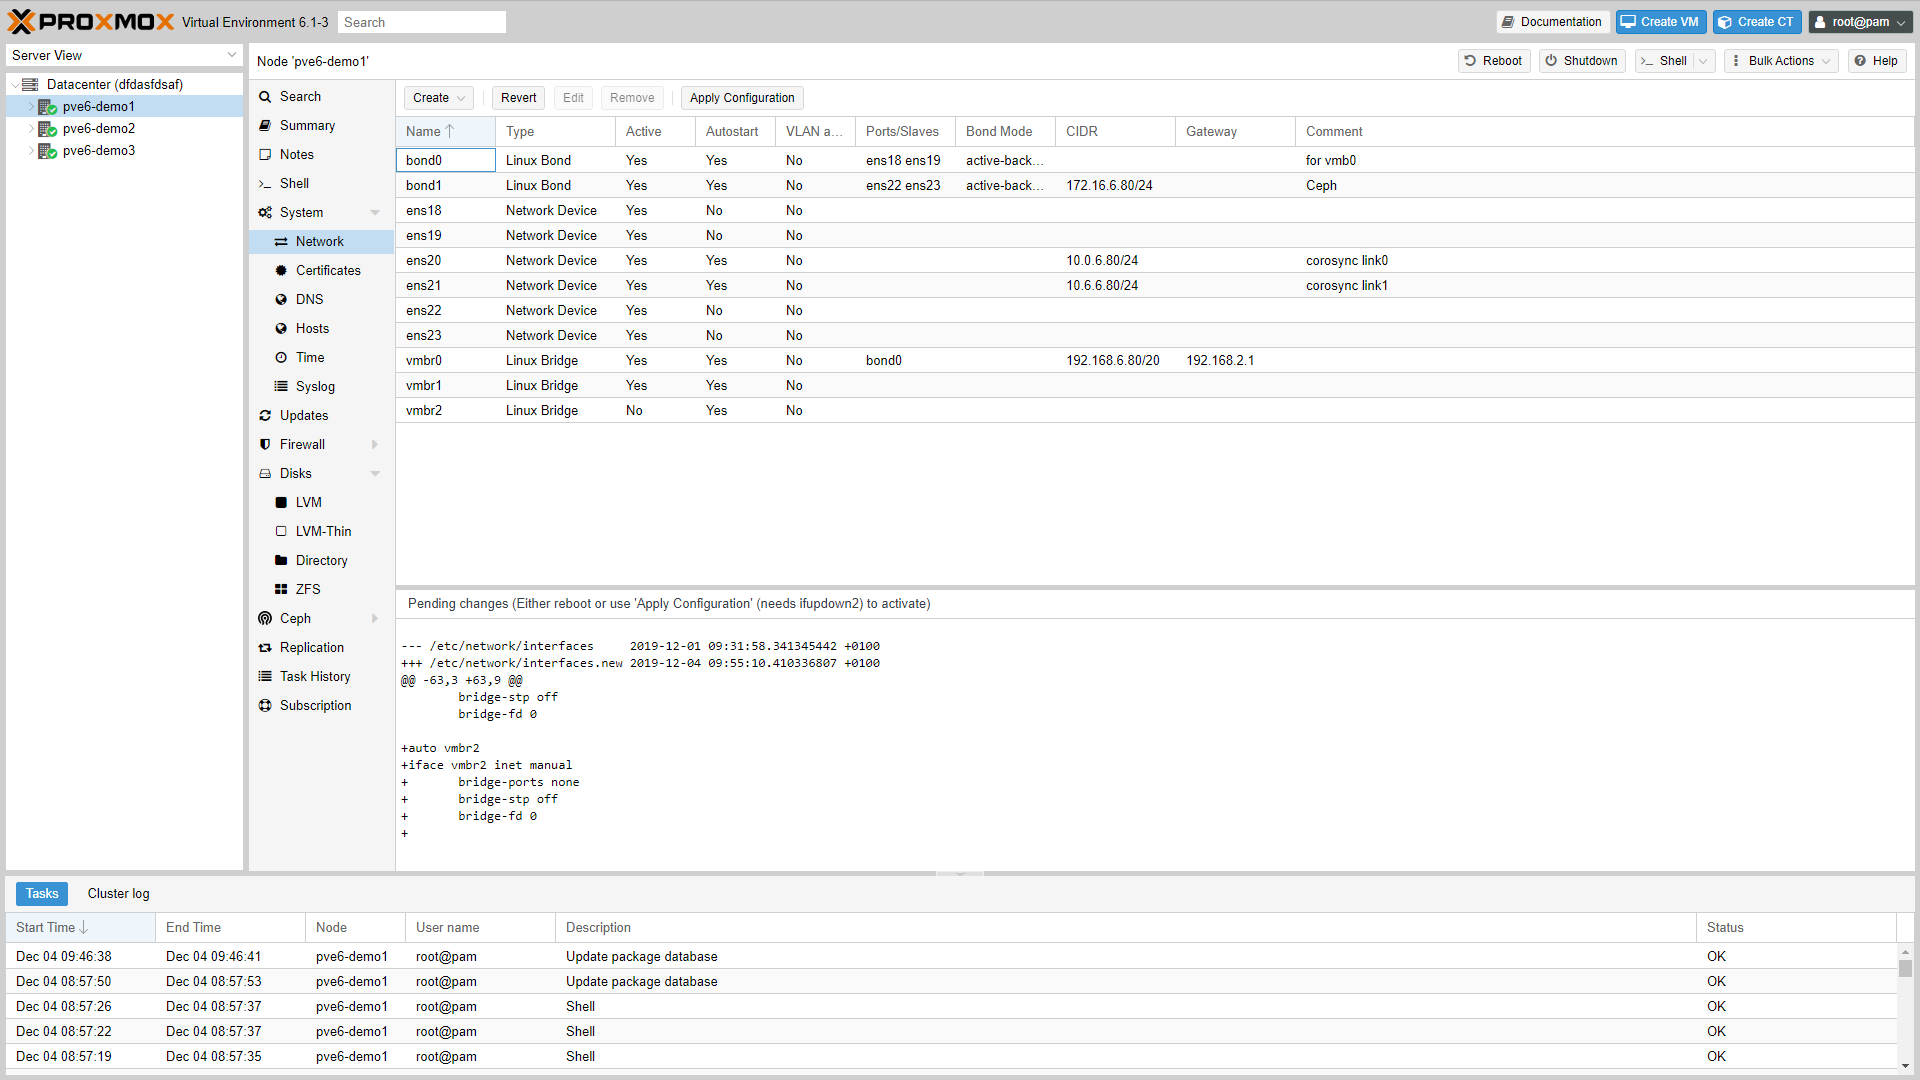Open the Create network dropdown
Viewport: 1920px width, 1080px height.
pos(439,98)
